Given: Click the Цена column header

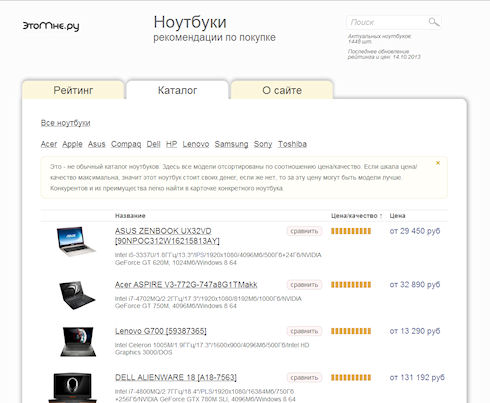Looking at the screenshot, I should pyautogui.click(x=397, y=216).
